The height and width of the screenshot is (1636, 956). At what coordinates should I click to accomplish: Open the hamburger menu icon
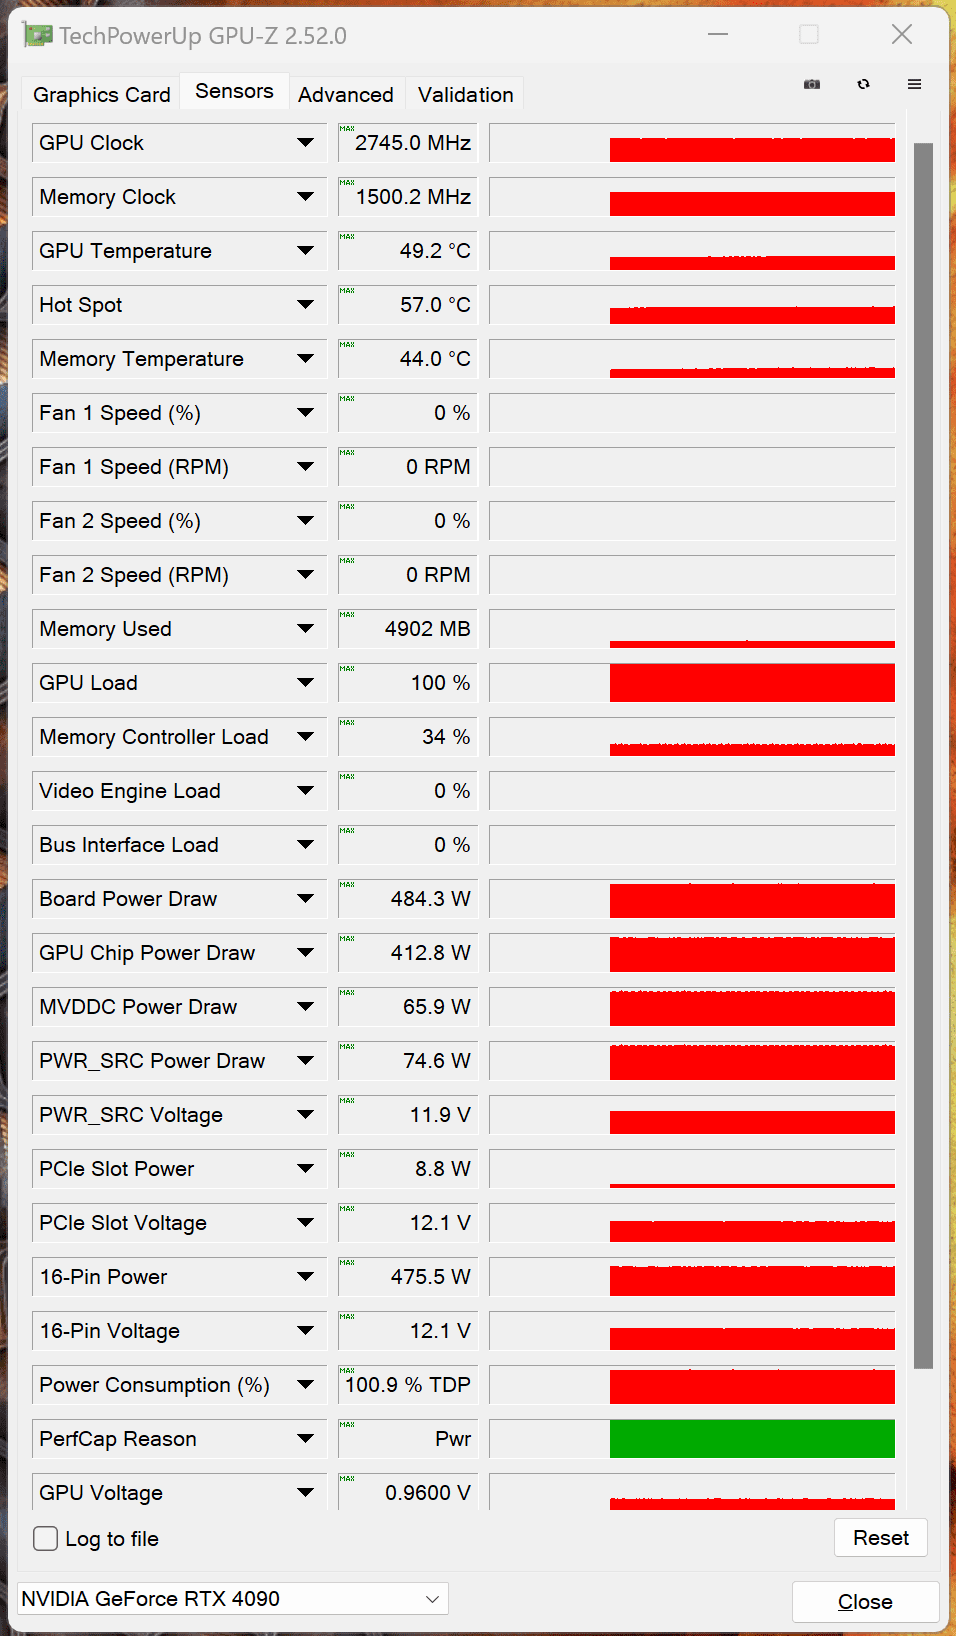[914, 85]
